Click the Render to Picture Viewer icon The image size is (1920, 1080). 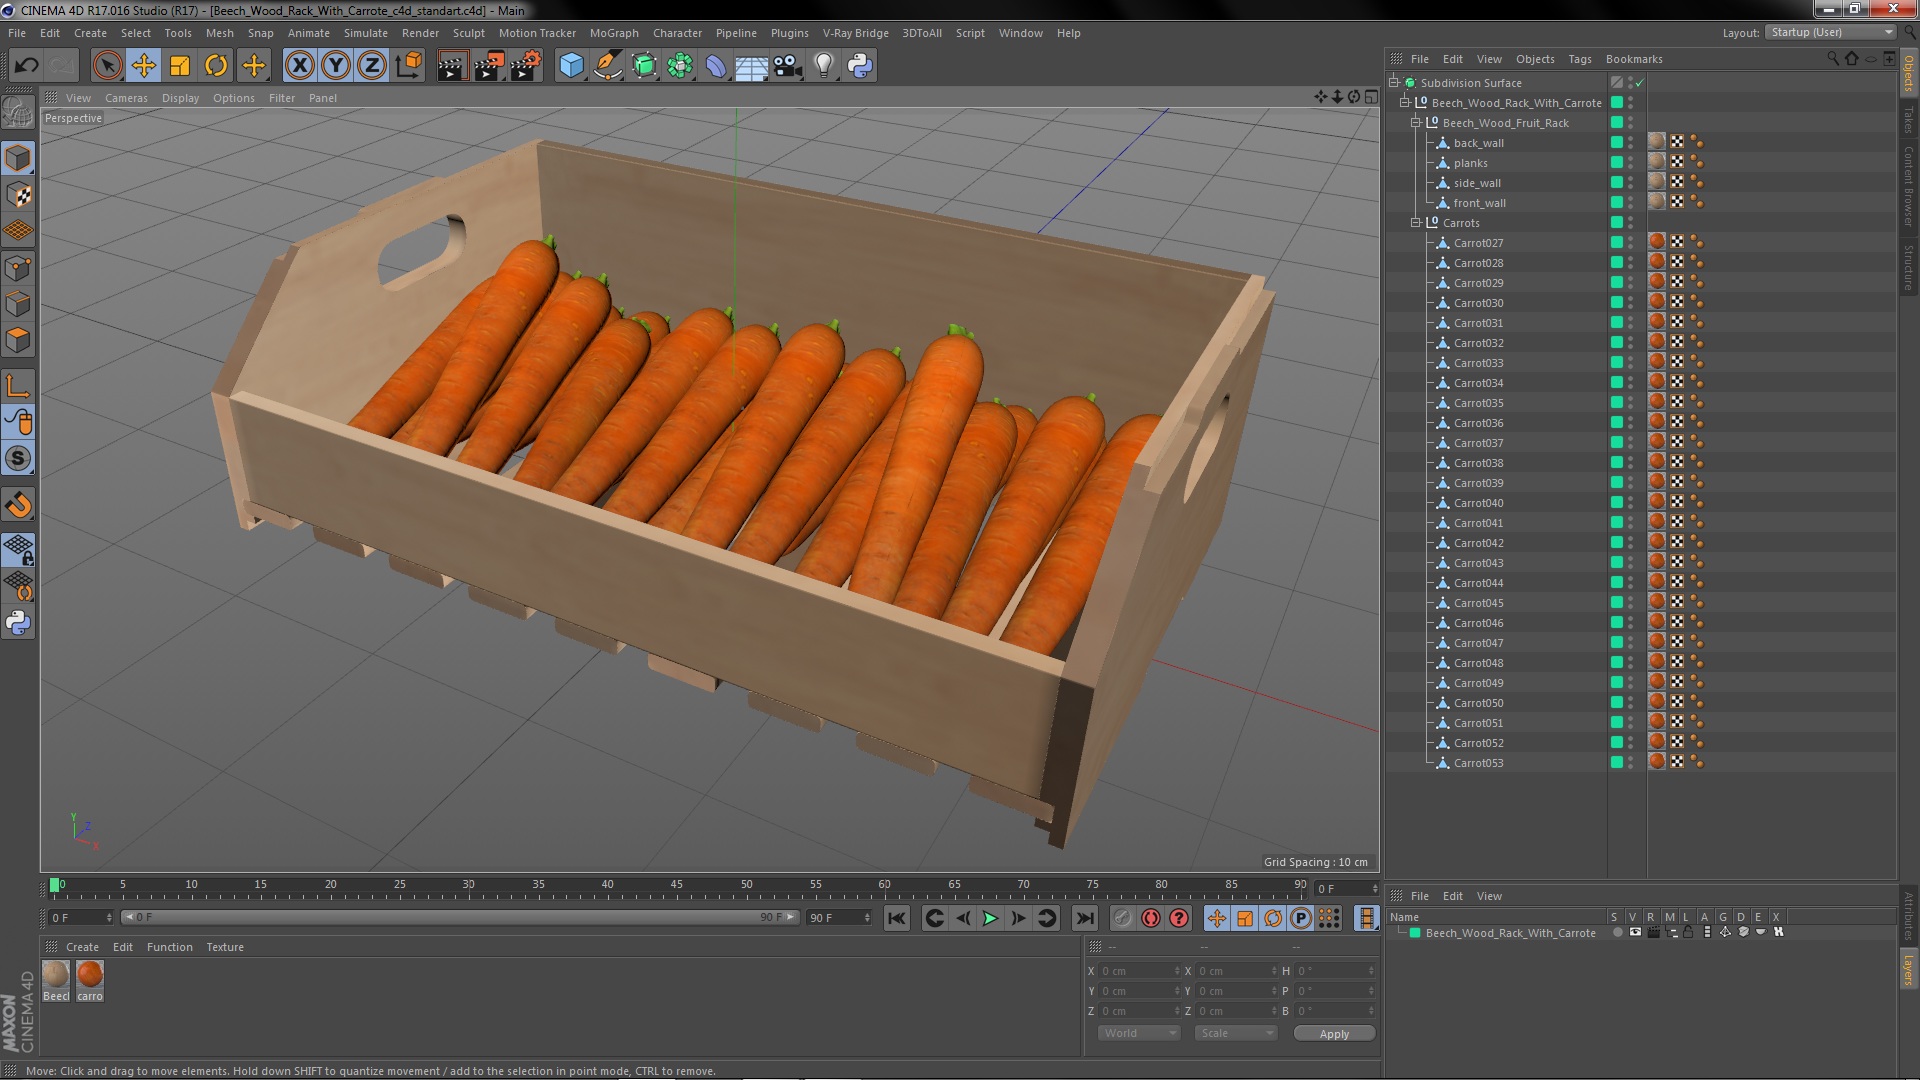pyautogui.click(x=488, y=66)
